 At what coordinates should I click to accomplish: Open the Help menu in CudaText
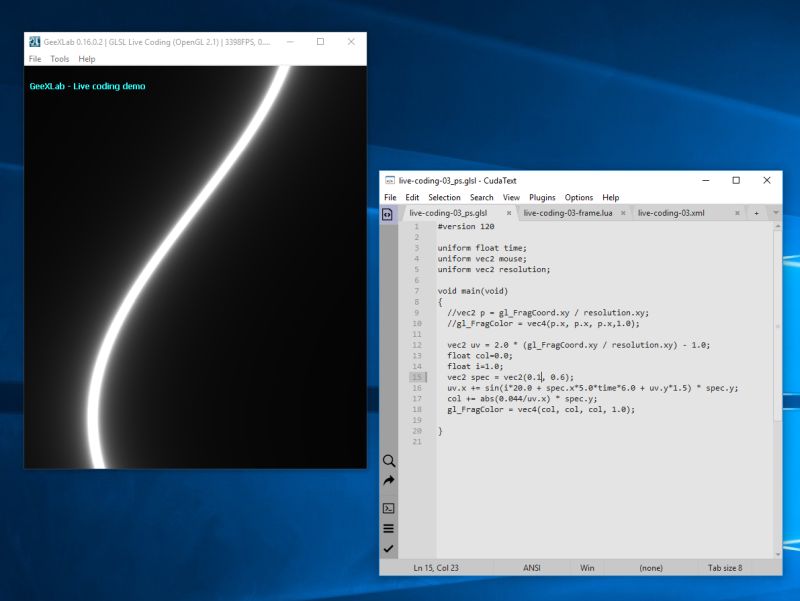click(x=611, y=197)
